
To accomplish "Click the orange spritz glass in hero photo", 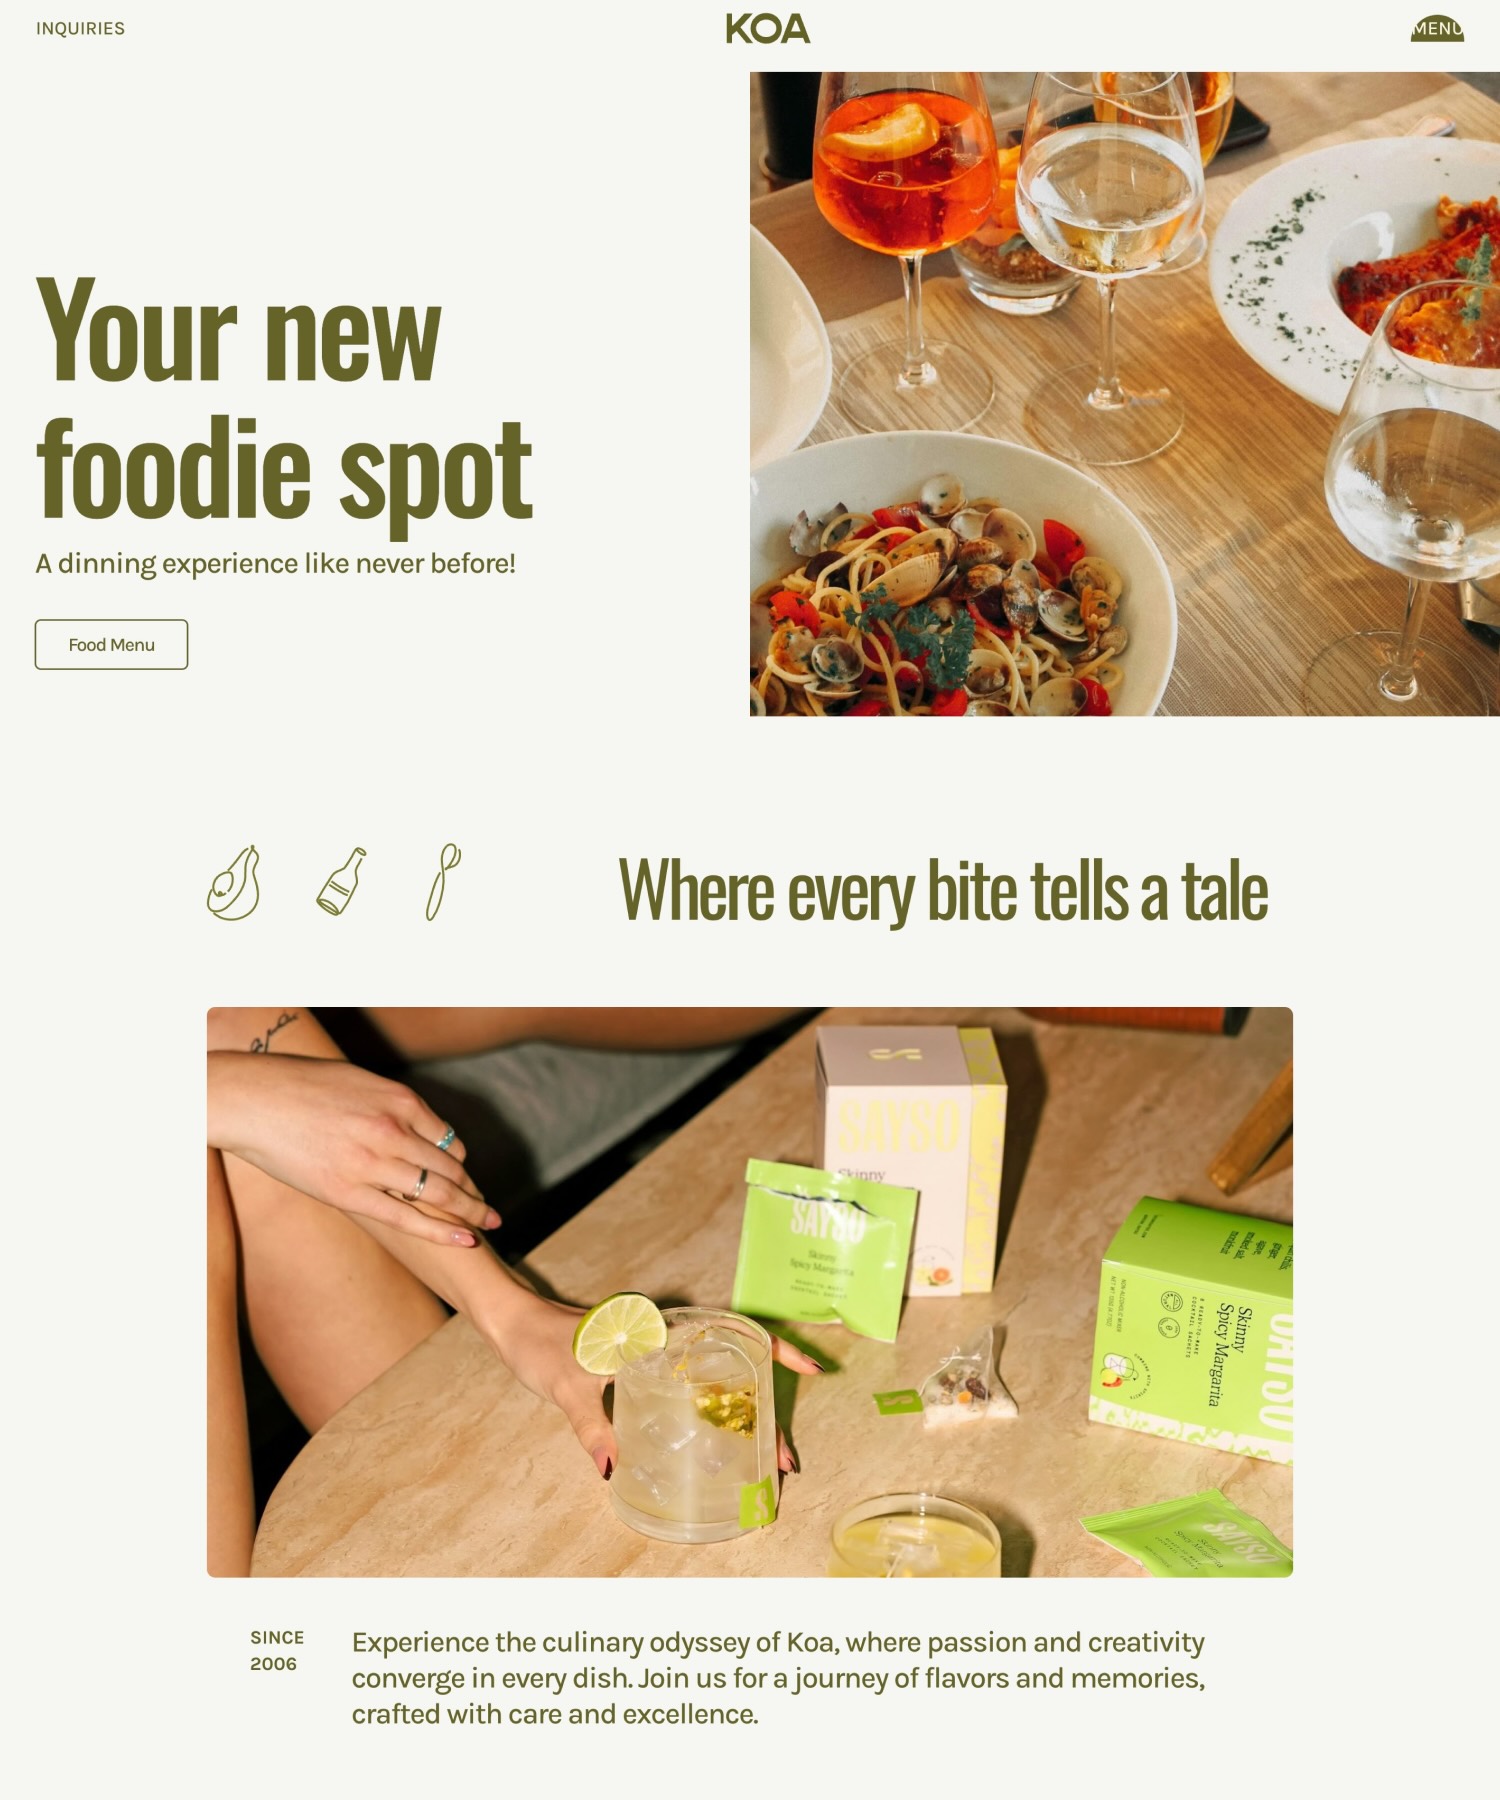I will point(903,230).
